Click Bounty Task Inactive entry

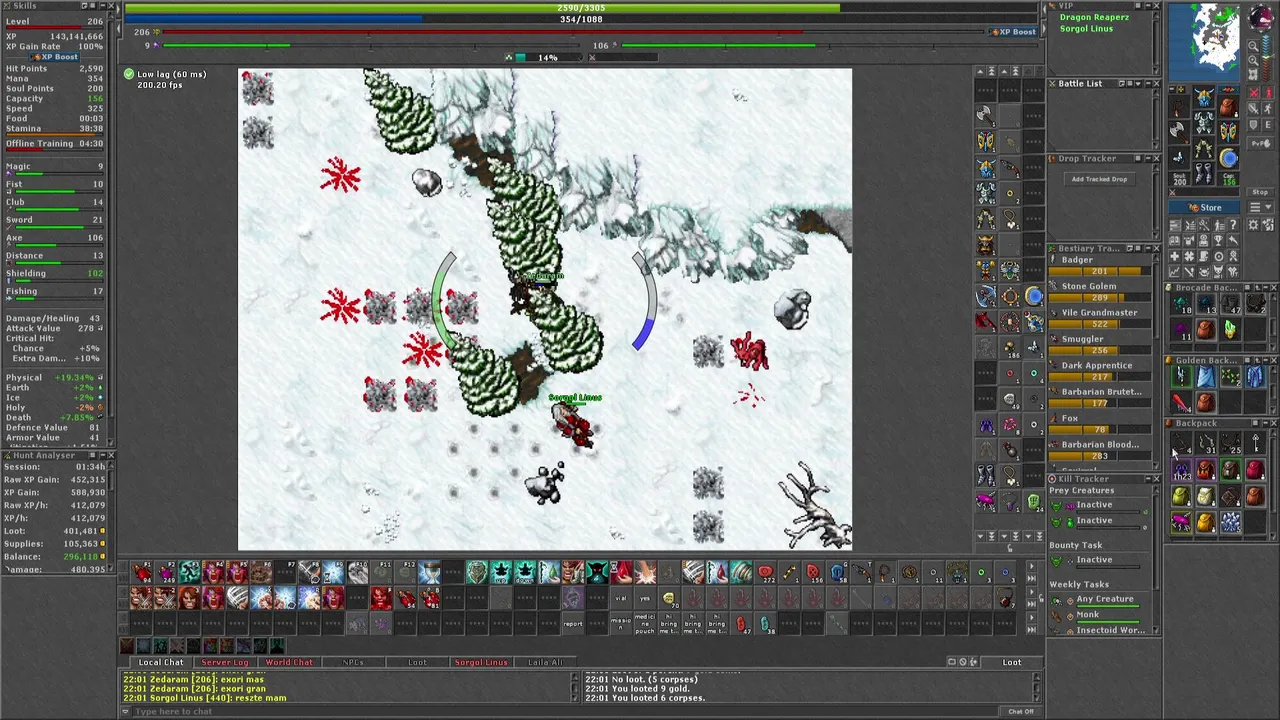(1096, 562)
